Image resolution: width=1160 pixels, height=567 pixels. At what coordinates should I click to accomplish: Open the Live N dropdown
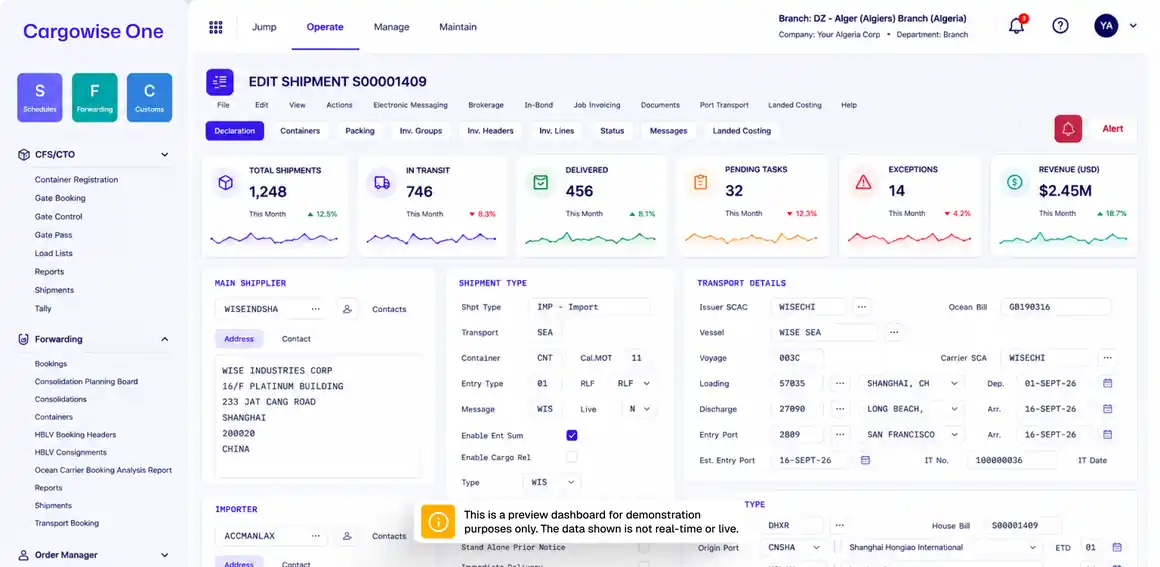pyautogui.click(x=640, y=409)
